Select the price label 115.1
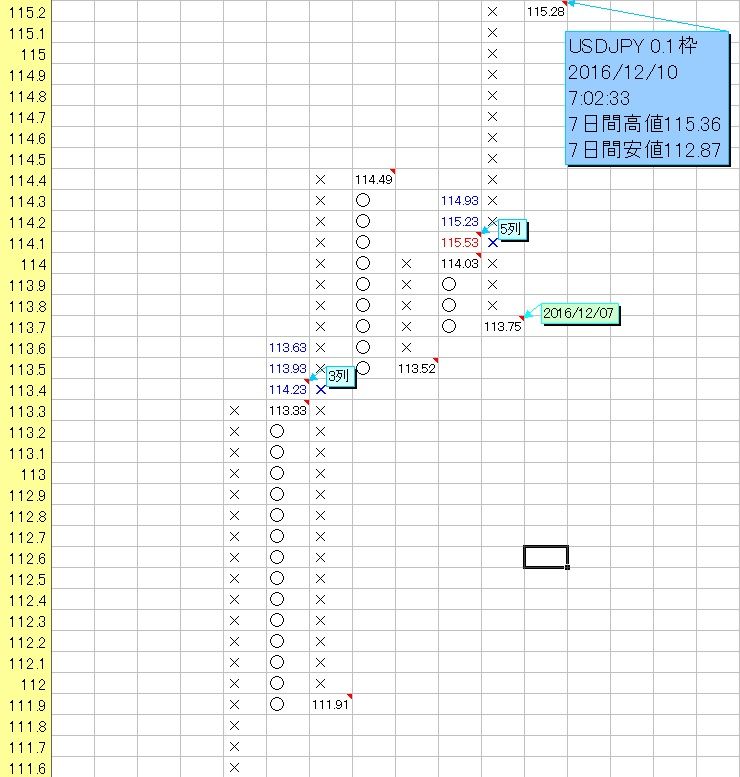740x777 pixels. click(27, 33)
